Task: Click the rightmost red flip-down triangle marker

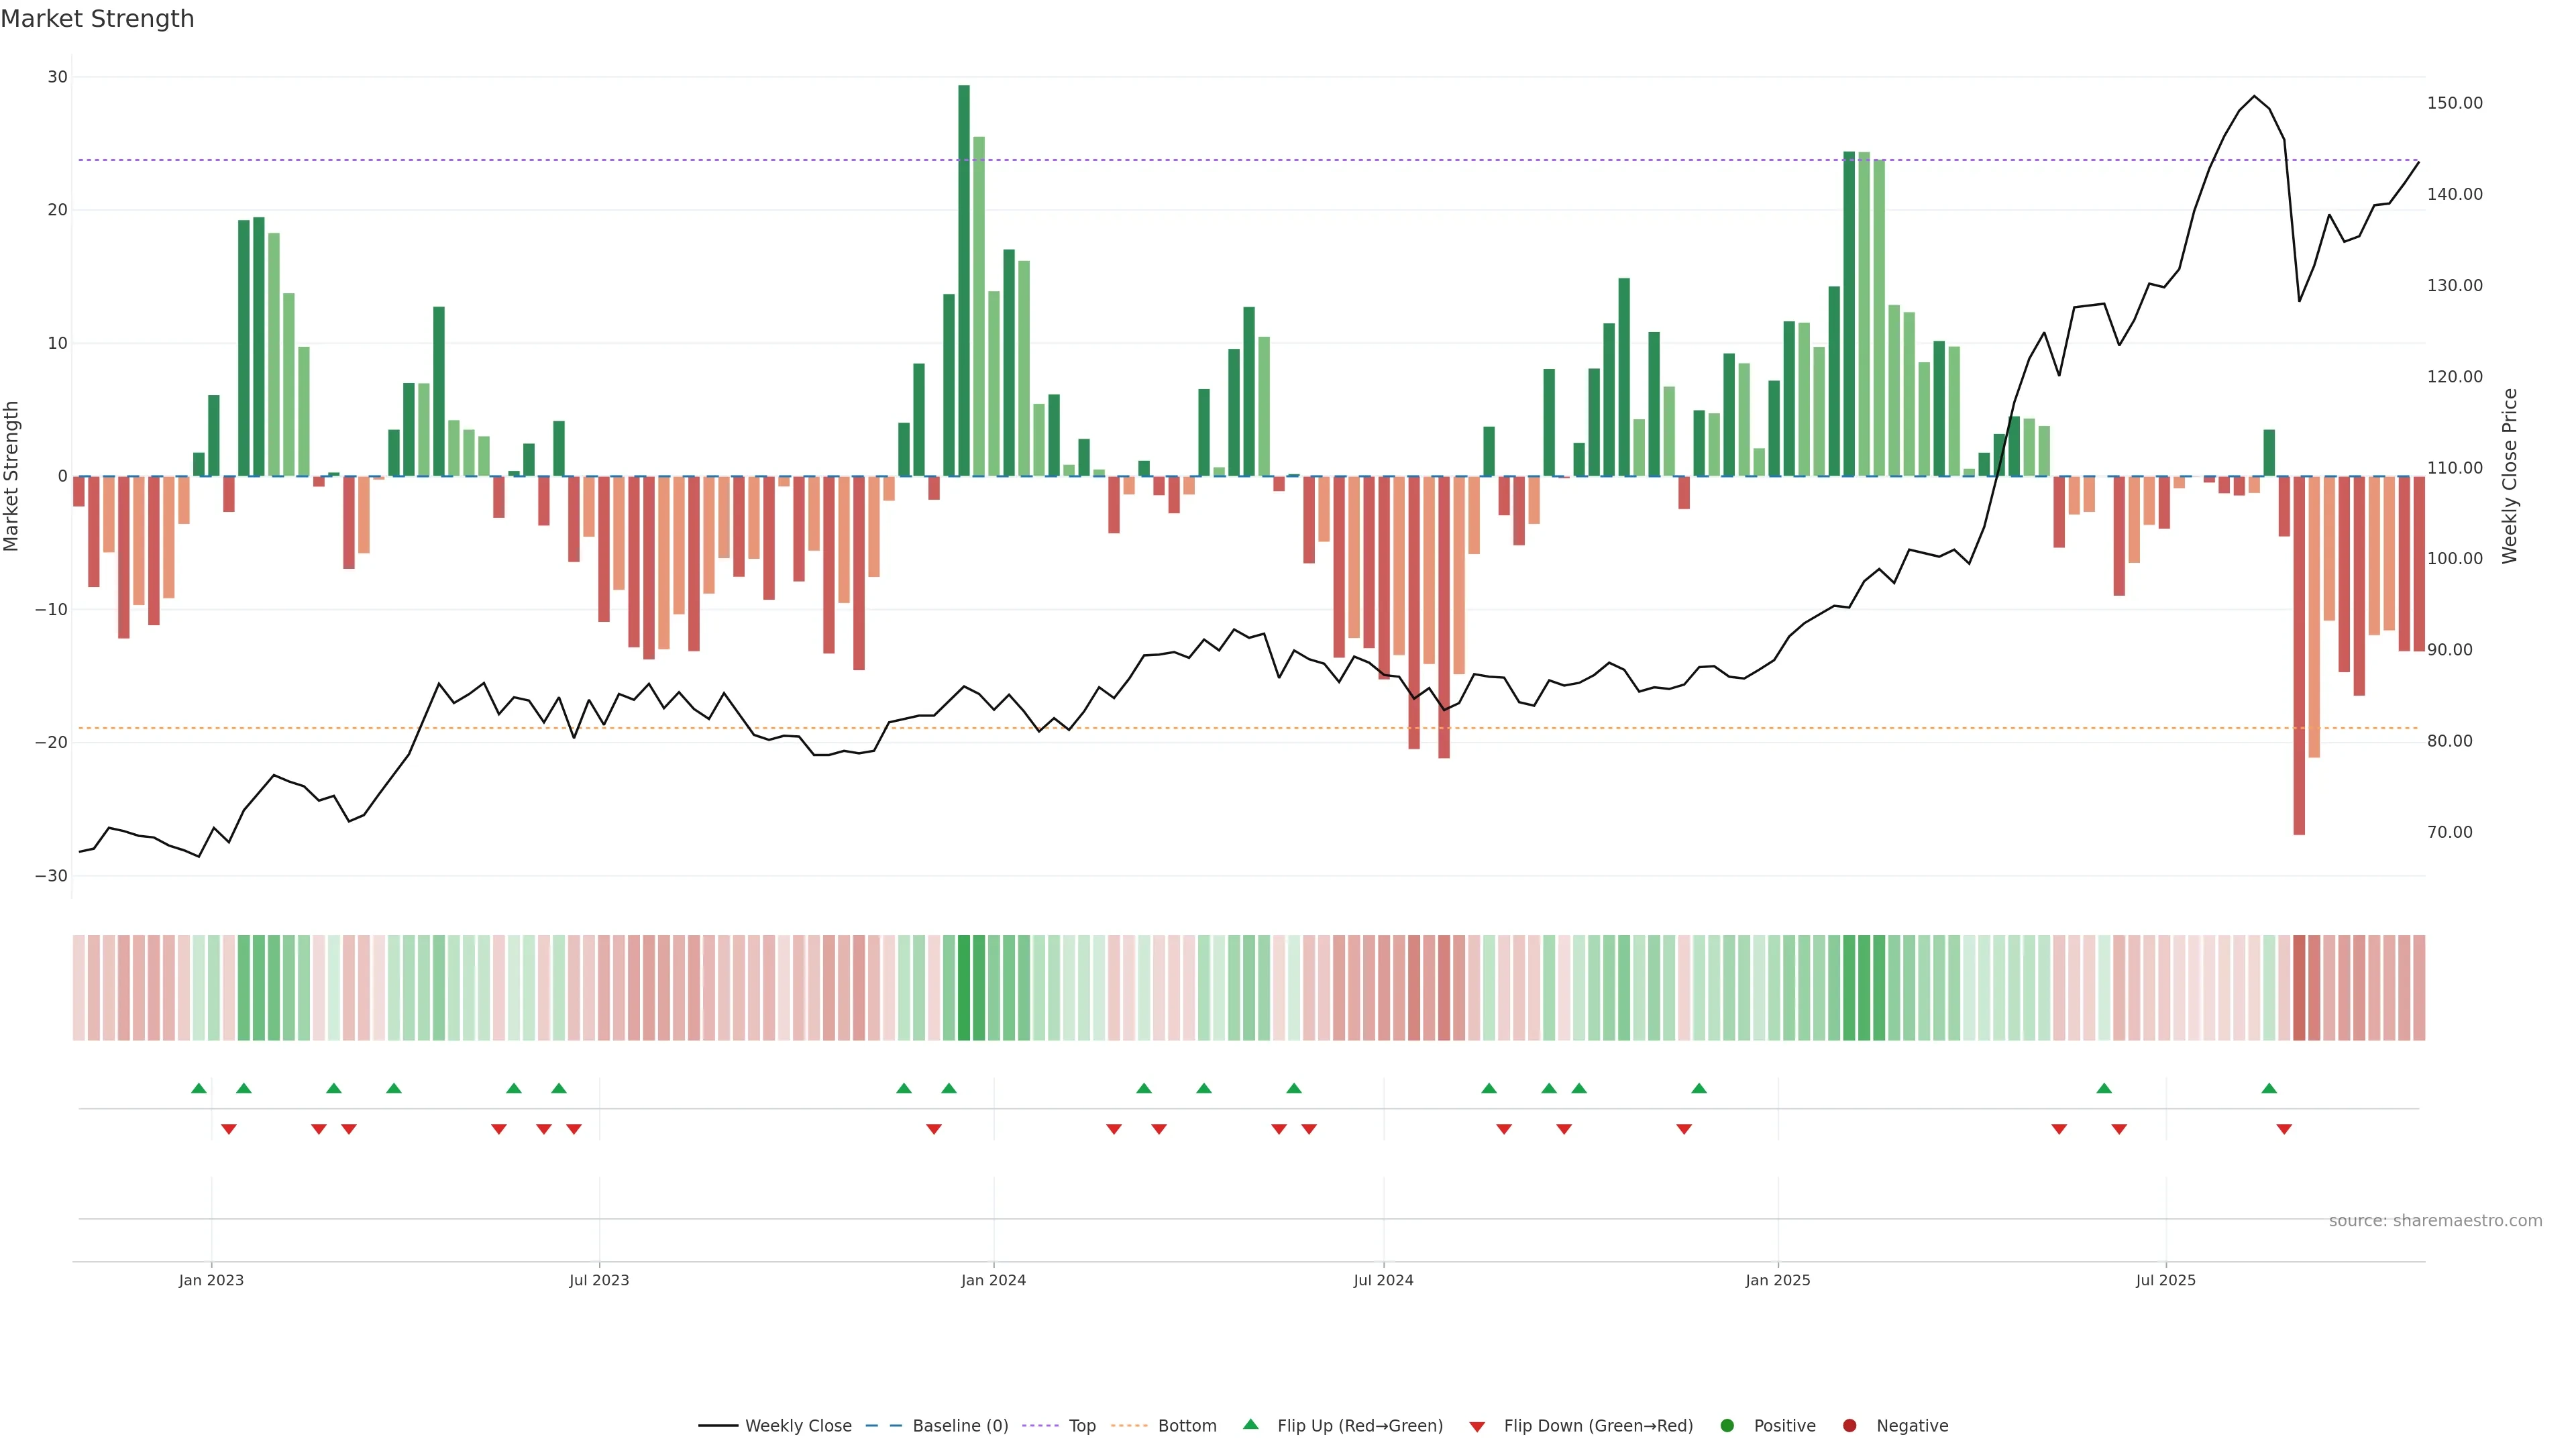Action: [x=2284, y=1129]
